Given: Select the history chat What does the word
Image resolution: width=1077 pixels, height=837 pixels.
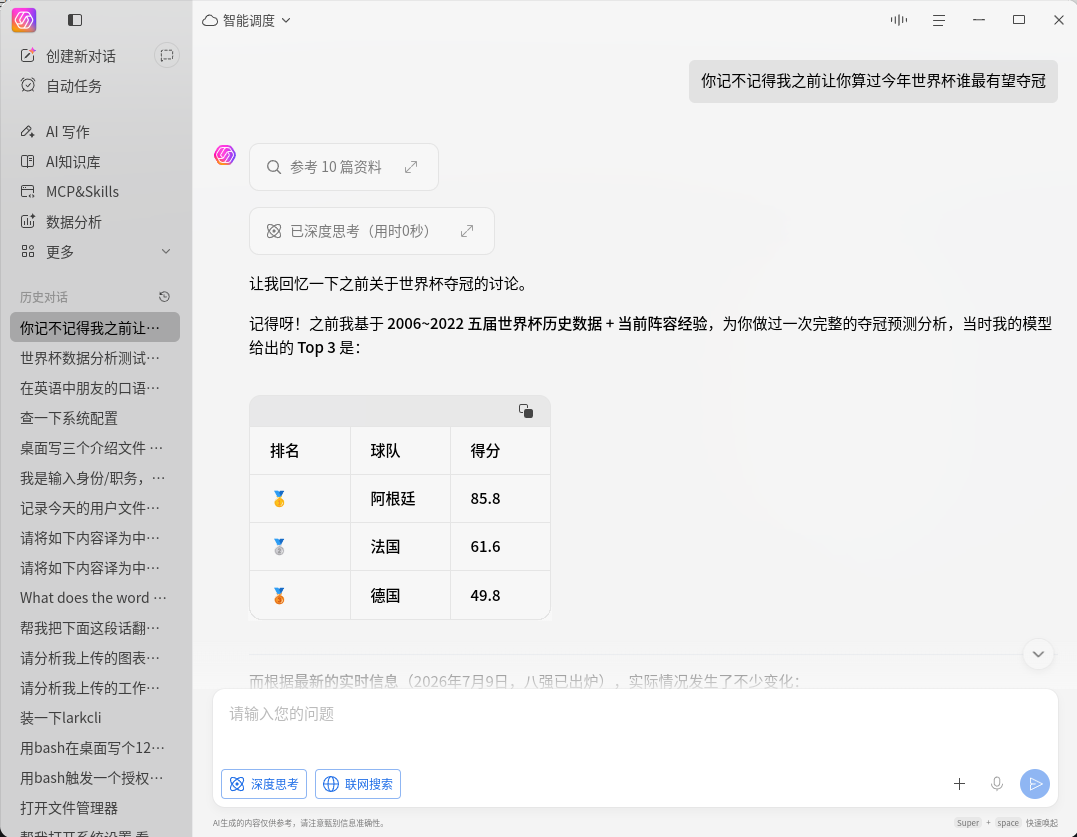Looking at the screenshot, I should (x=95, y=597).
